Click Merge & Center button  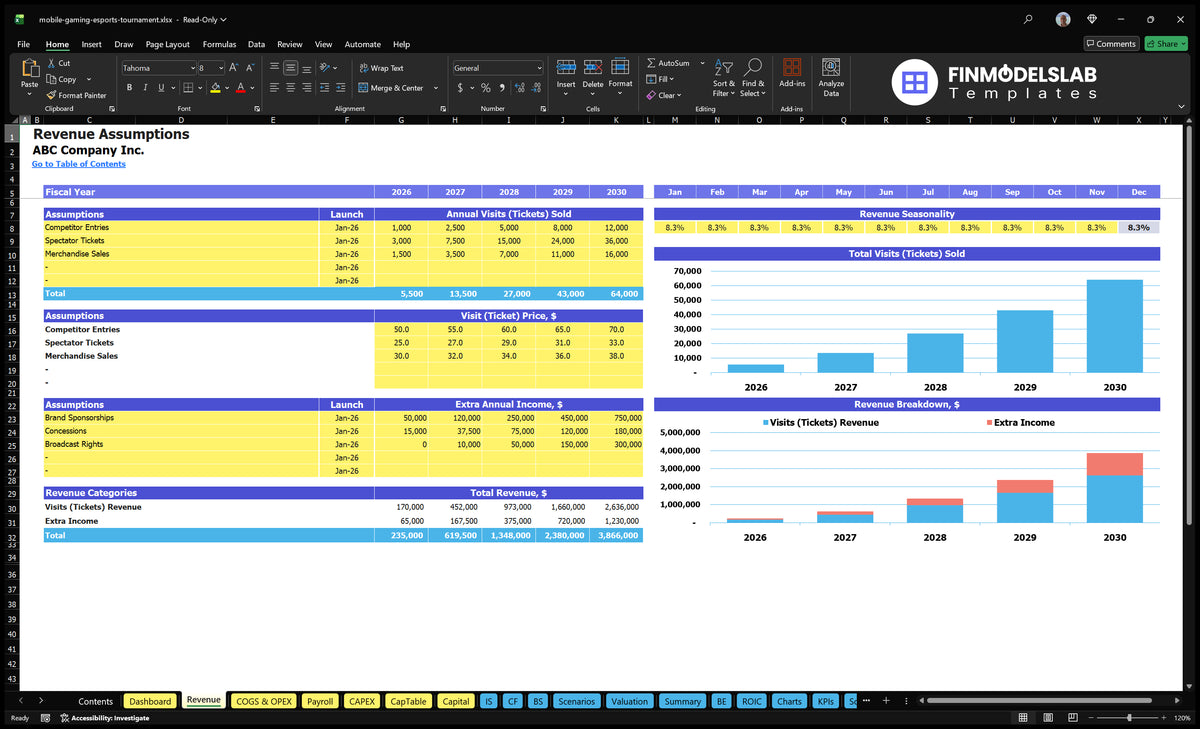click(x=390, y=88)
